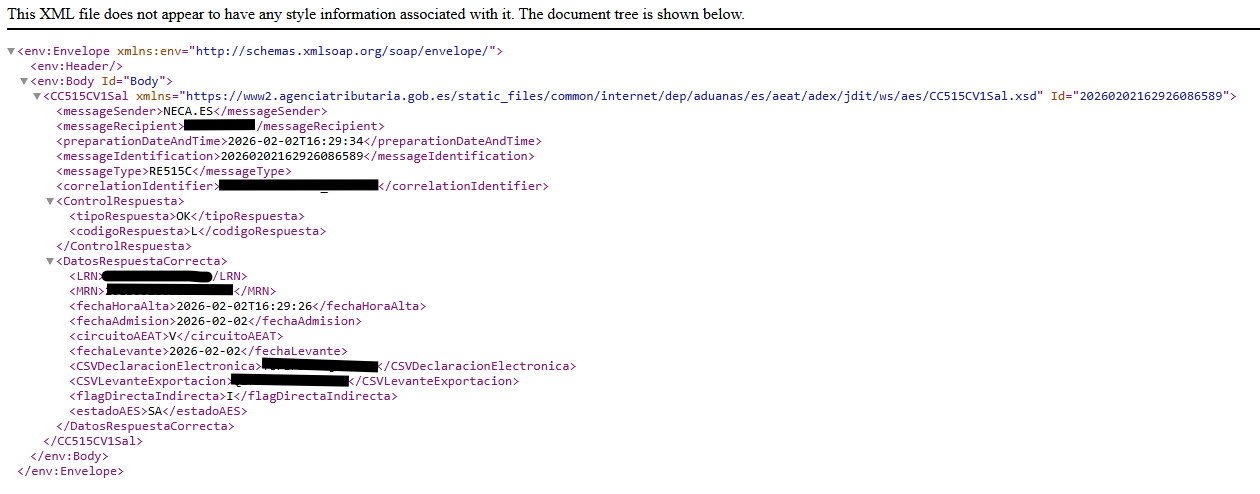Click the NECA.ES messageSender value

click(x=186, y=111)
